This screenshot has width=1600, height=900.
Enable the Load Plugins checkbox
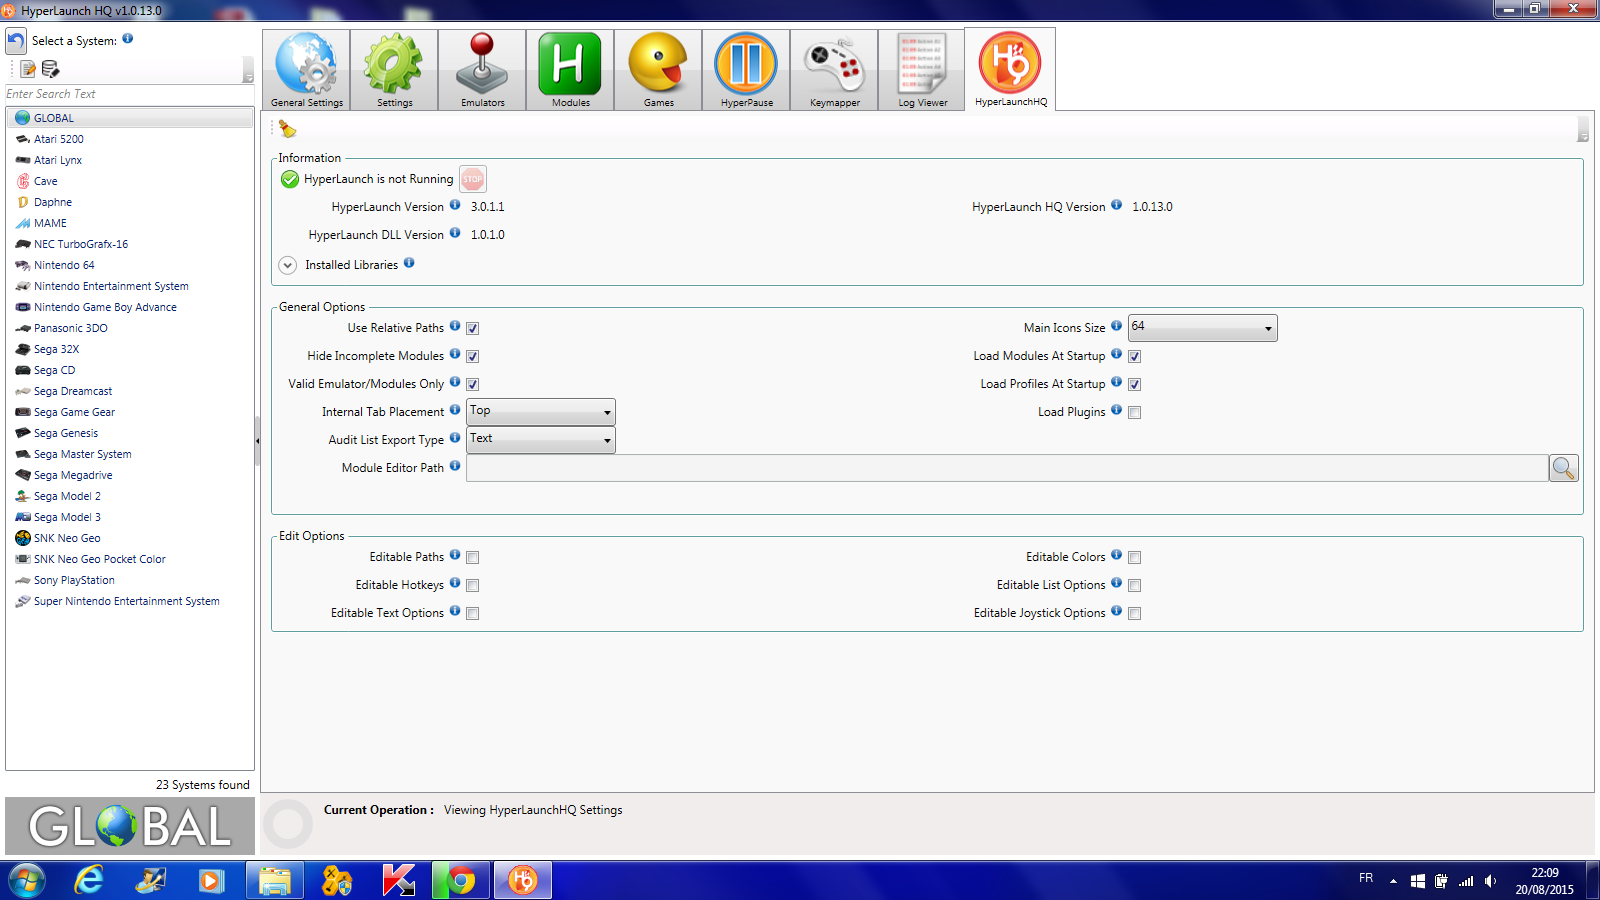tap(1135, 413)
